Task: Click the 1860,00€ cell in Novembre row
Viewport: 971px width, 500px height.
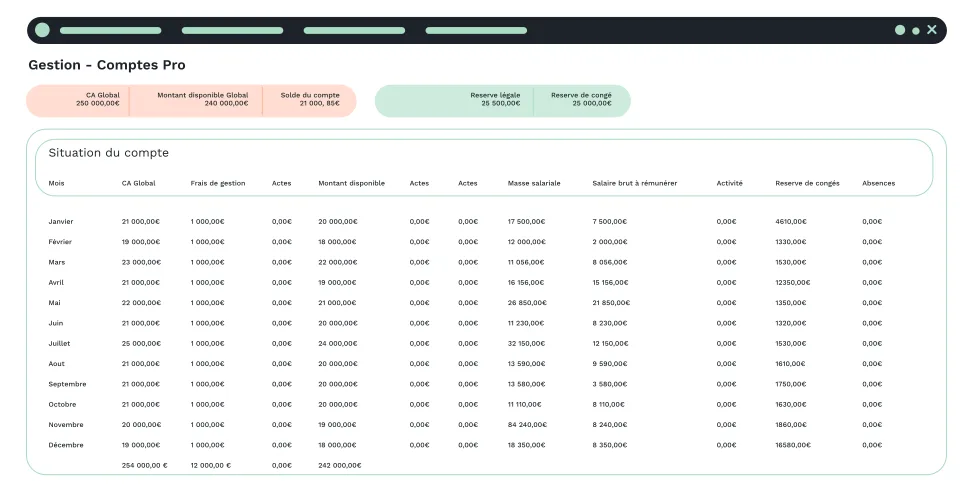Action: pyautogui.click(x=791, y=425)
